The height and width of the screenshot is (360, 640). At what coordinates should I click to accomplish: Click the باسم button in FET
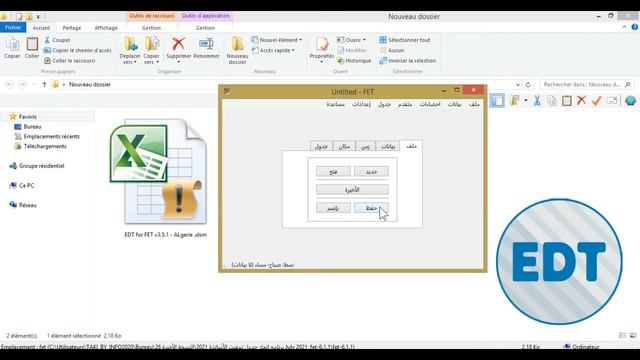click(x=333, y=208)
